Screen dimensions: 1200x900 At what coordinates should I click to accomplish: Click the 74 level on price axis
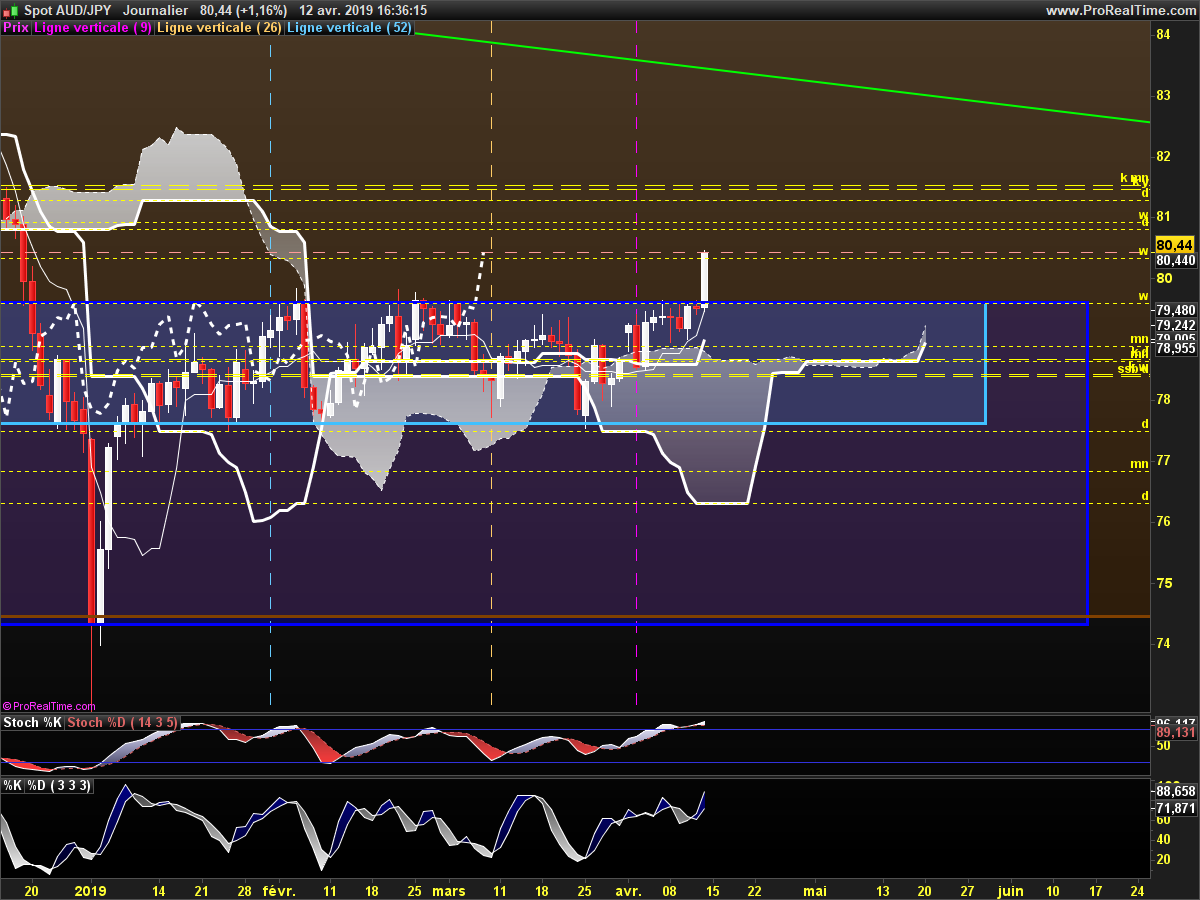1163,643
